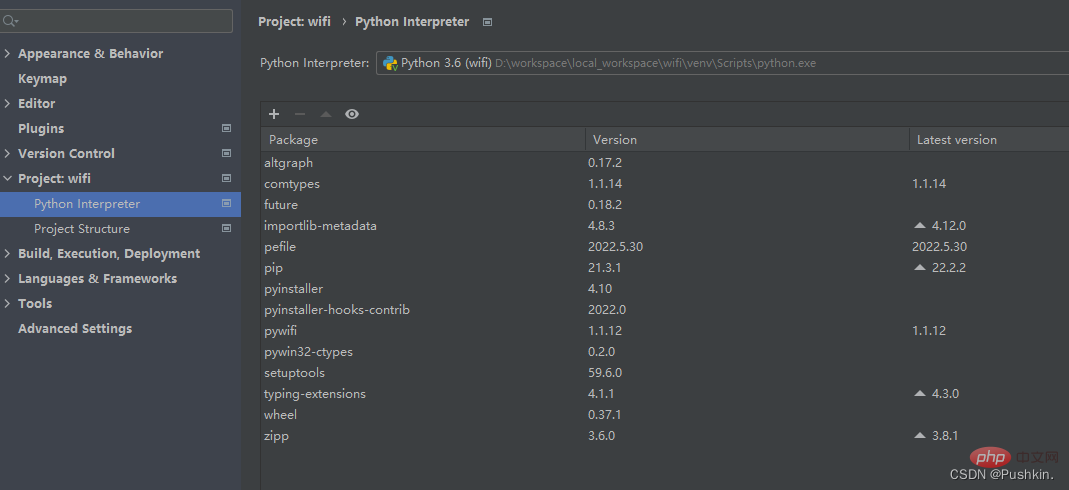Click the search magnifier icon in settings

point(10,21)
